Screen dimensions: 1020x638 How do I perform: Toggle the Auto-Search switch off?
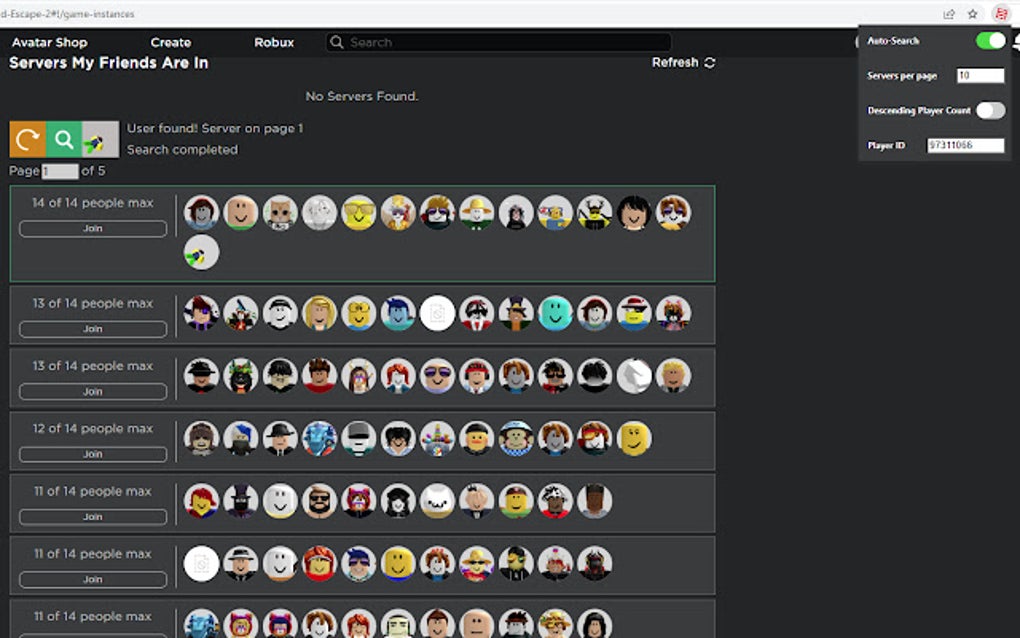coord(990,40)
